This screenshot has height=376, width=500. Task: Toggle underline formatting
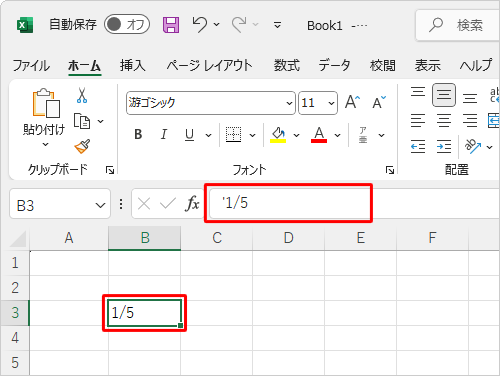pyautogui.click(x=189, y=135)
